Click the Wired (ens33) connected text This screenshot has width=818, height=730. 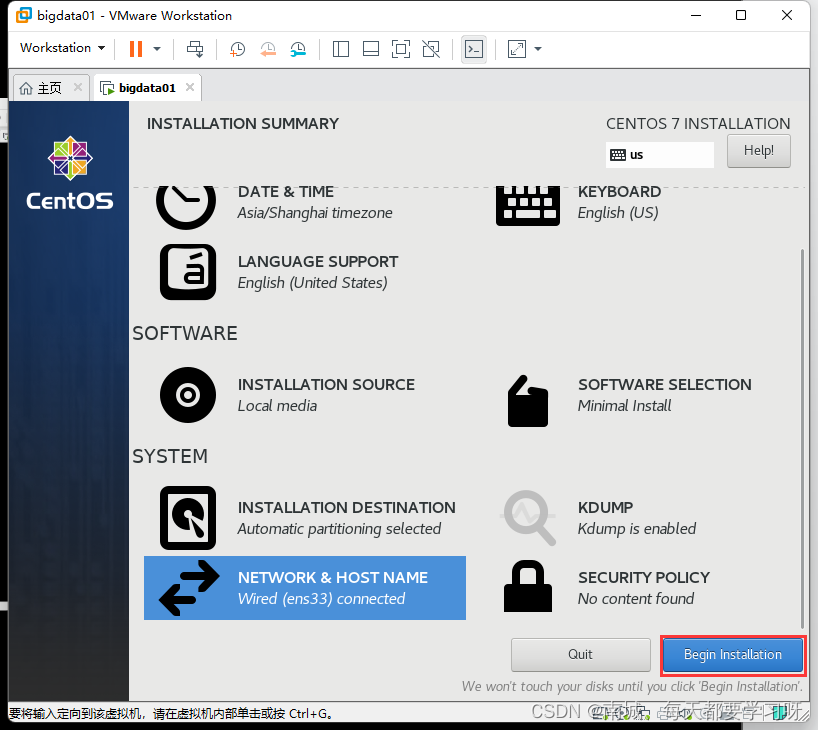click(x=321, y=599)
